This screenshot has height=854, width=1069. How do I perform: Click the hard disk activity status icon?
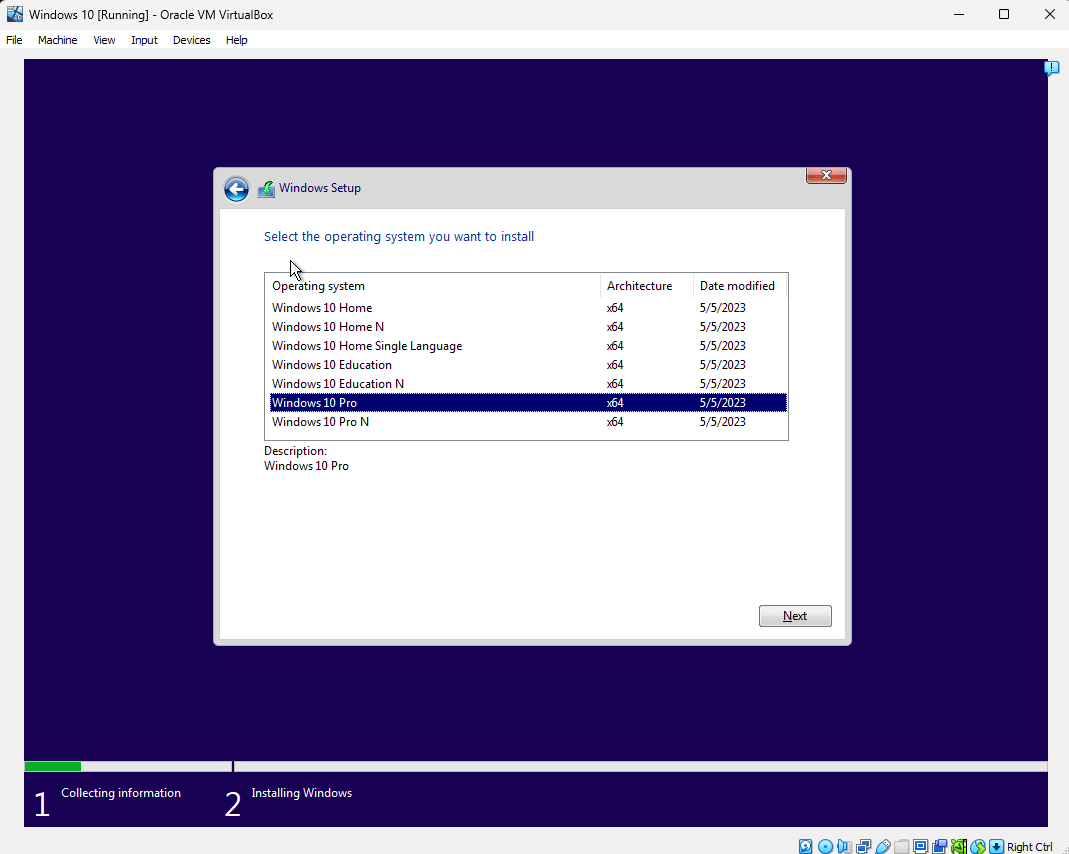coord(806,847)
